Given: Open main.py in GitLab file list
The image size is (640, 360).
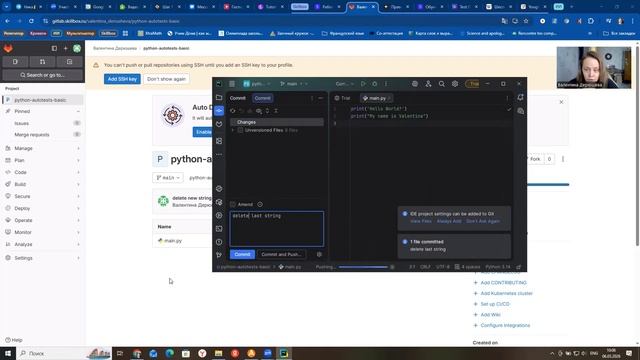Looking at the screenshot, I should (173, 241).
